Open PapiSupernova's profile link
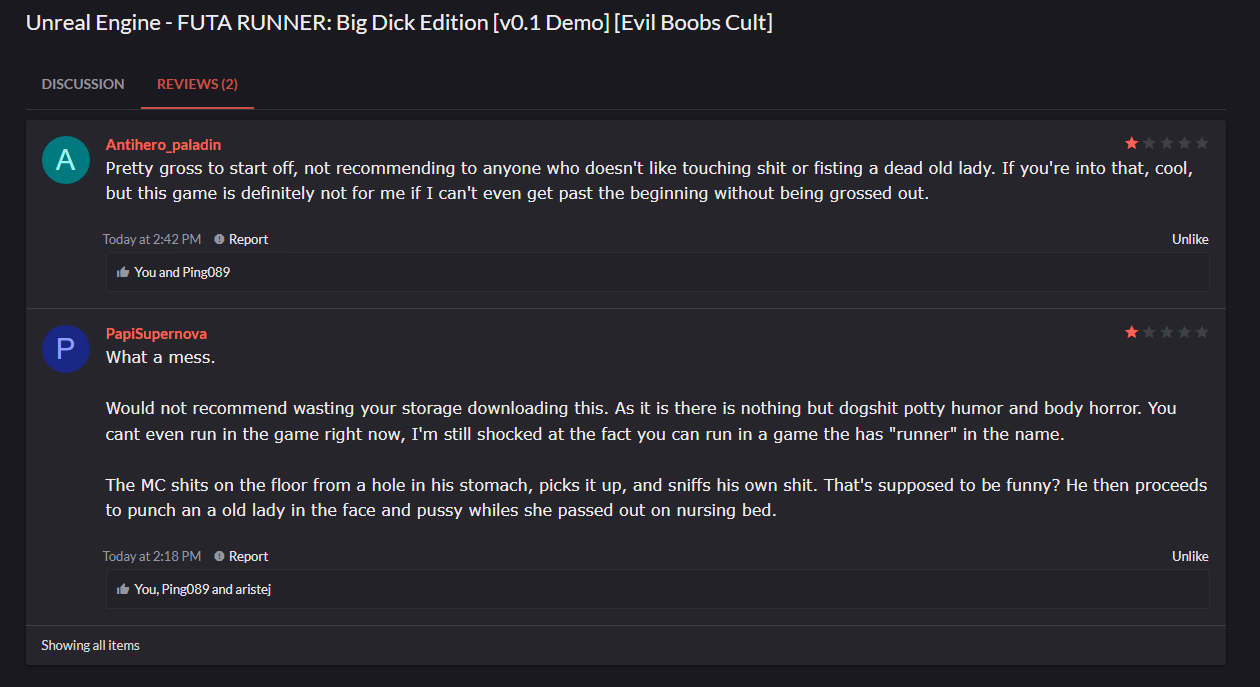Viewport: 1260px width, 687px height. point(156,334)
